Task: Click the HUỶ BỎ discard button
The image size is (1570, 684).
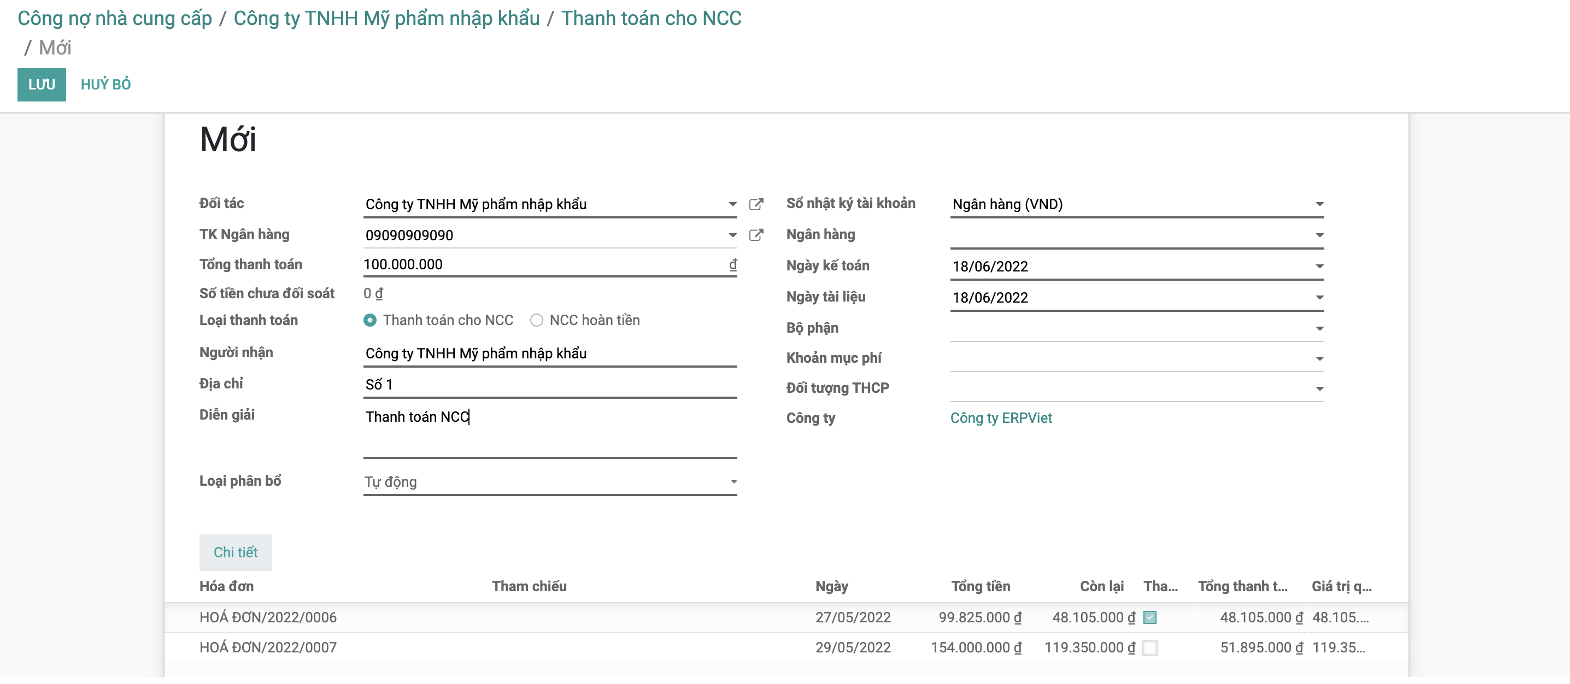Action: (x=106, y=85)
